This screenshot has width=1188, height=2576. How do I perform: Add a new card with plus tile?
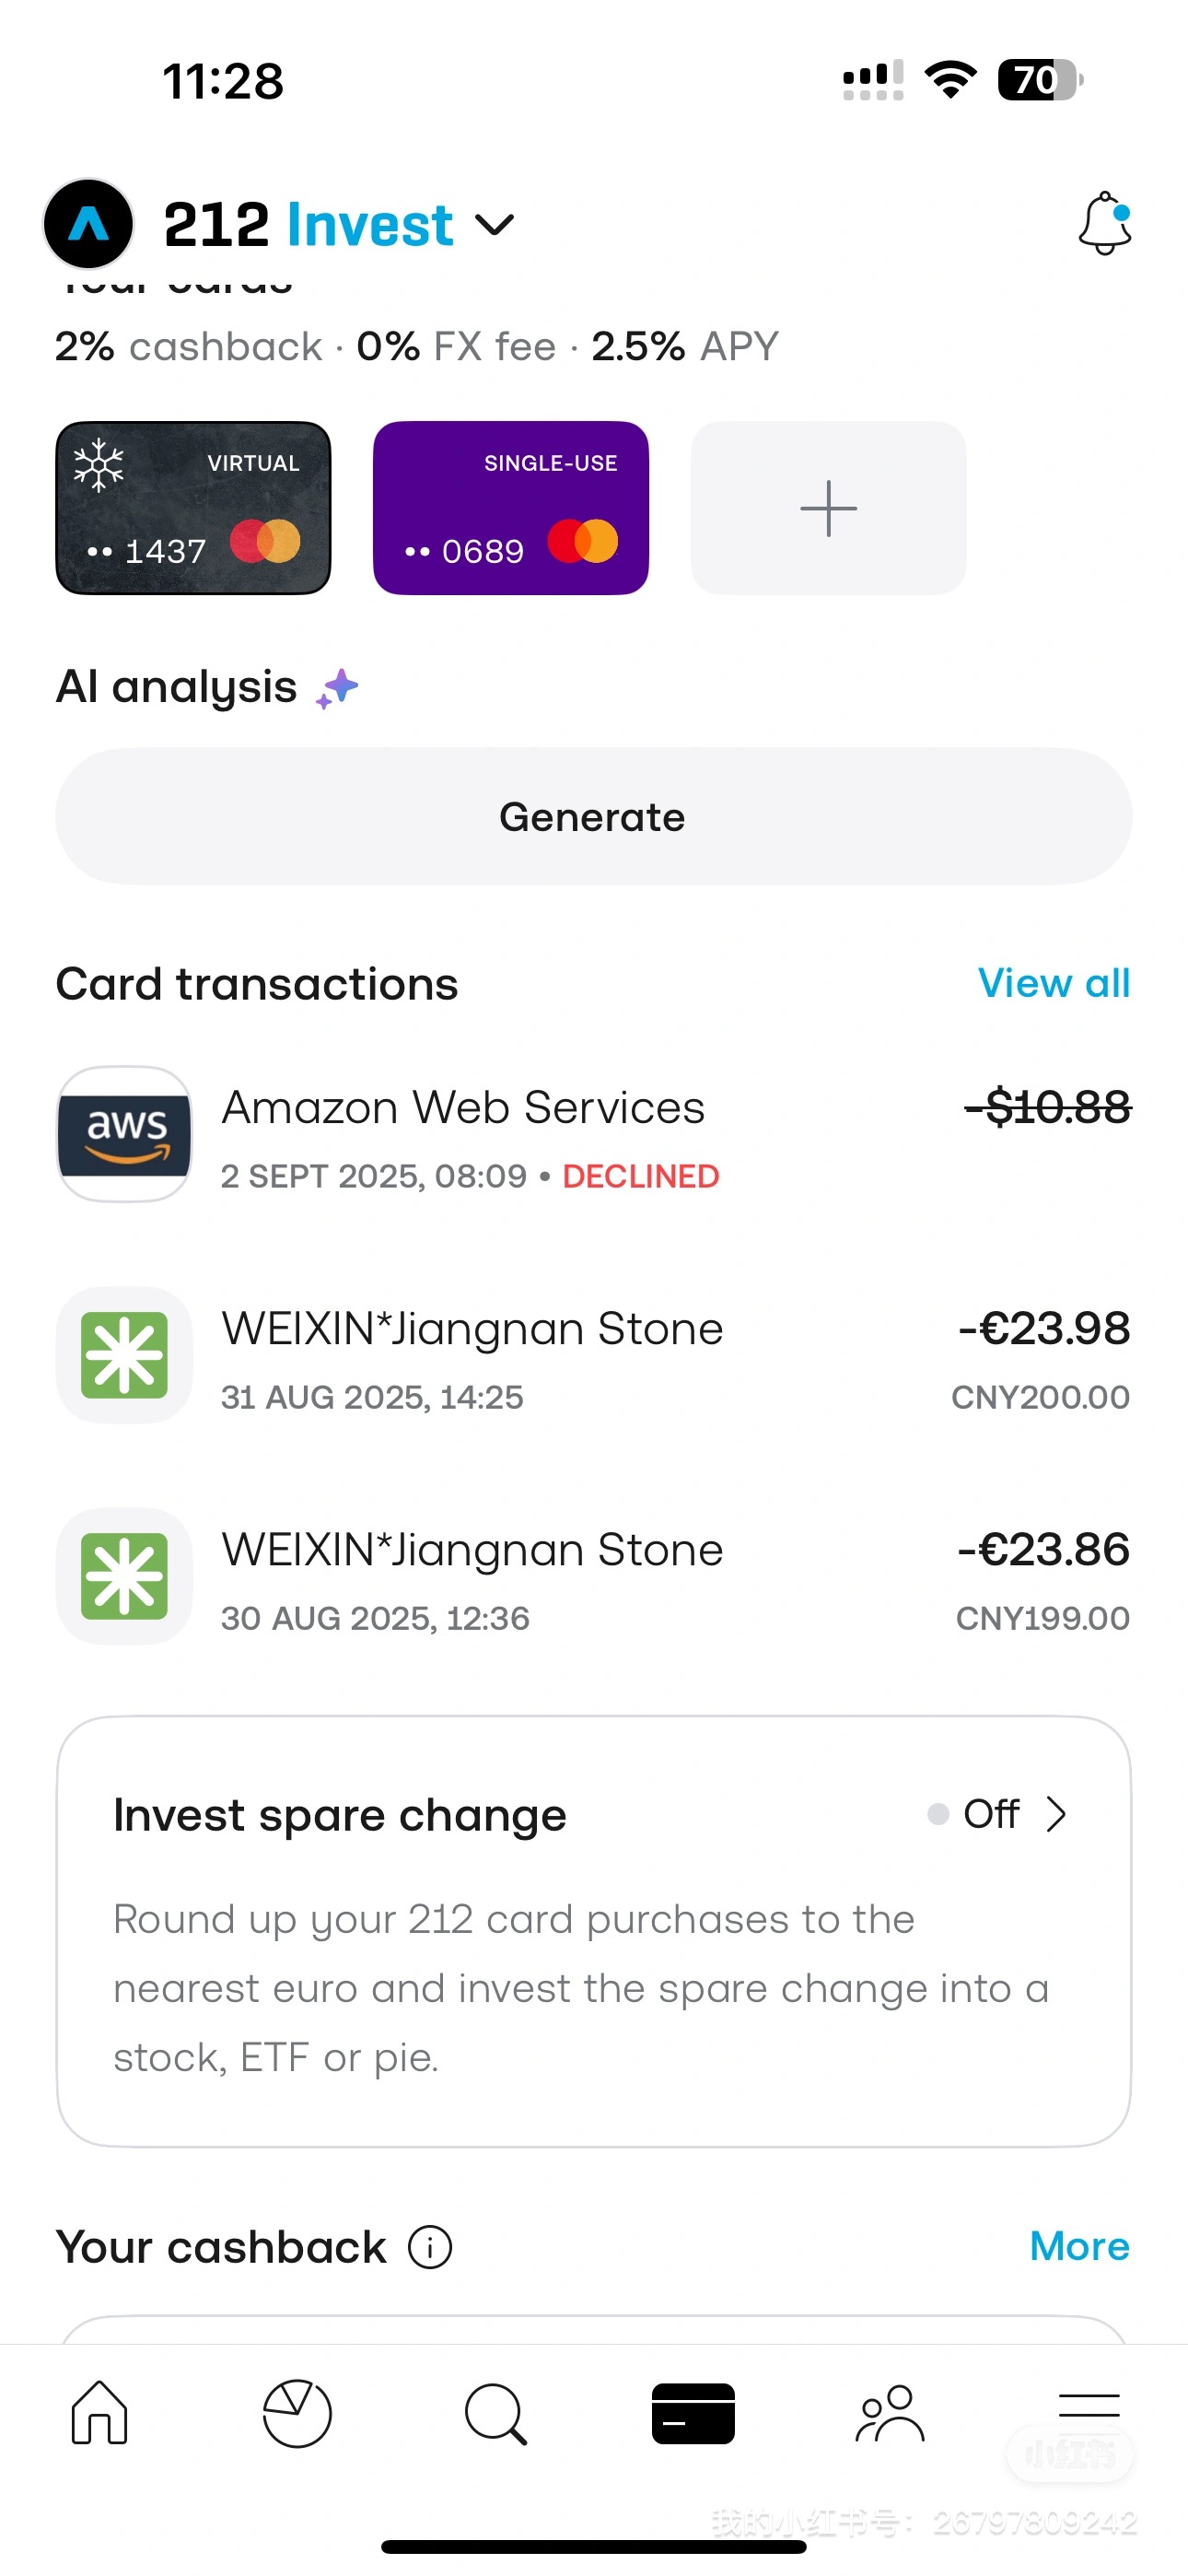coord(828,508)
